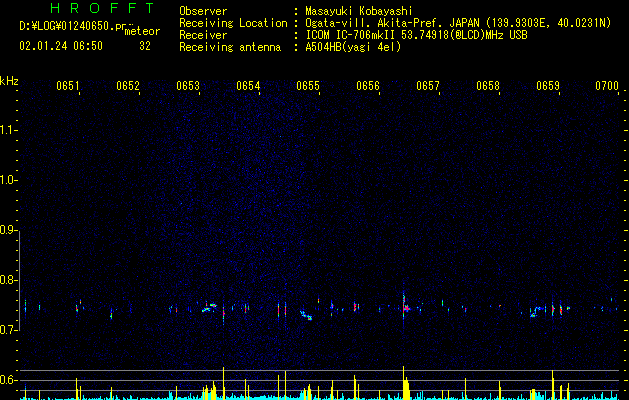This screenshot has width=629, height=400.
Task: Click the HROFFT title text
Action: pyautogui.click(x=102, y=8)
